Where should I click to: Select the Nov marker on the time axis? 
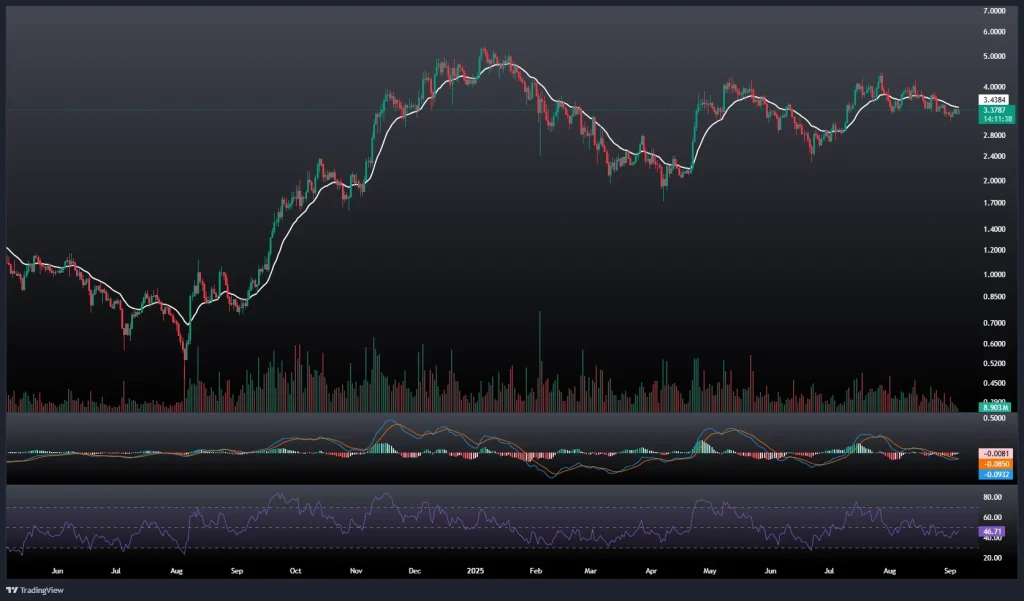click(356, 569)
